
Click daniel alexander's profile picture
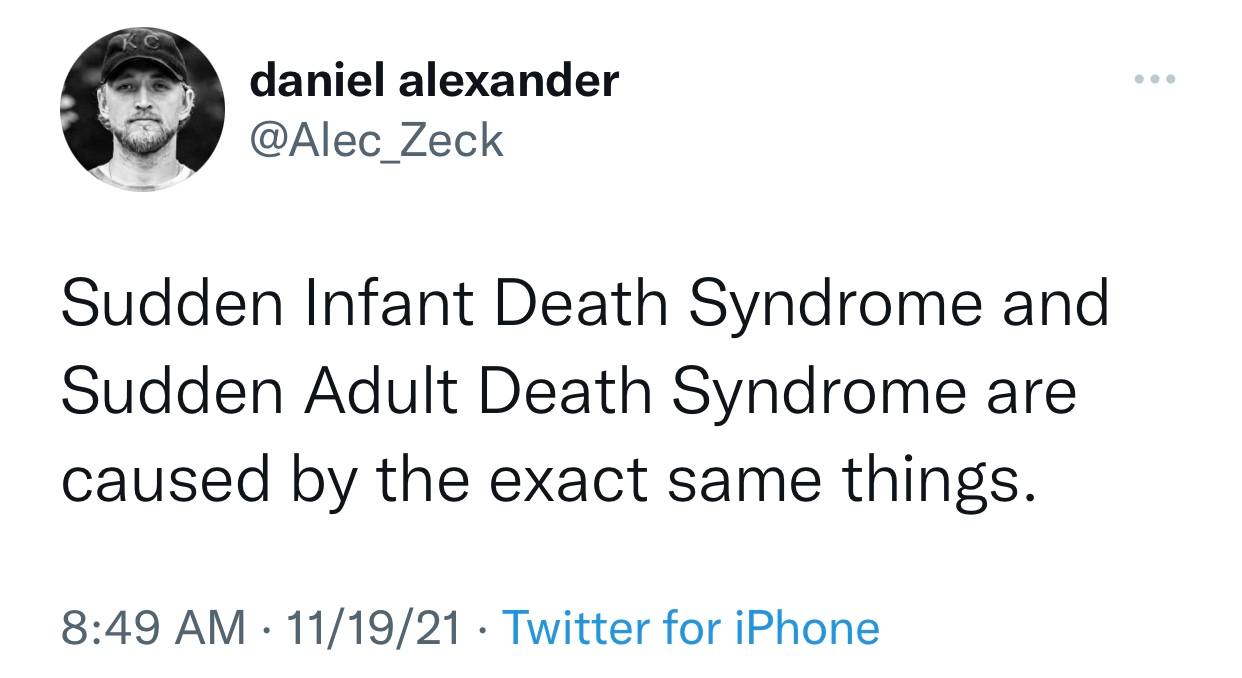pos(143,110)
